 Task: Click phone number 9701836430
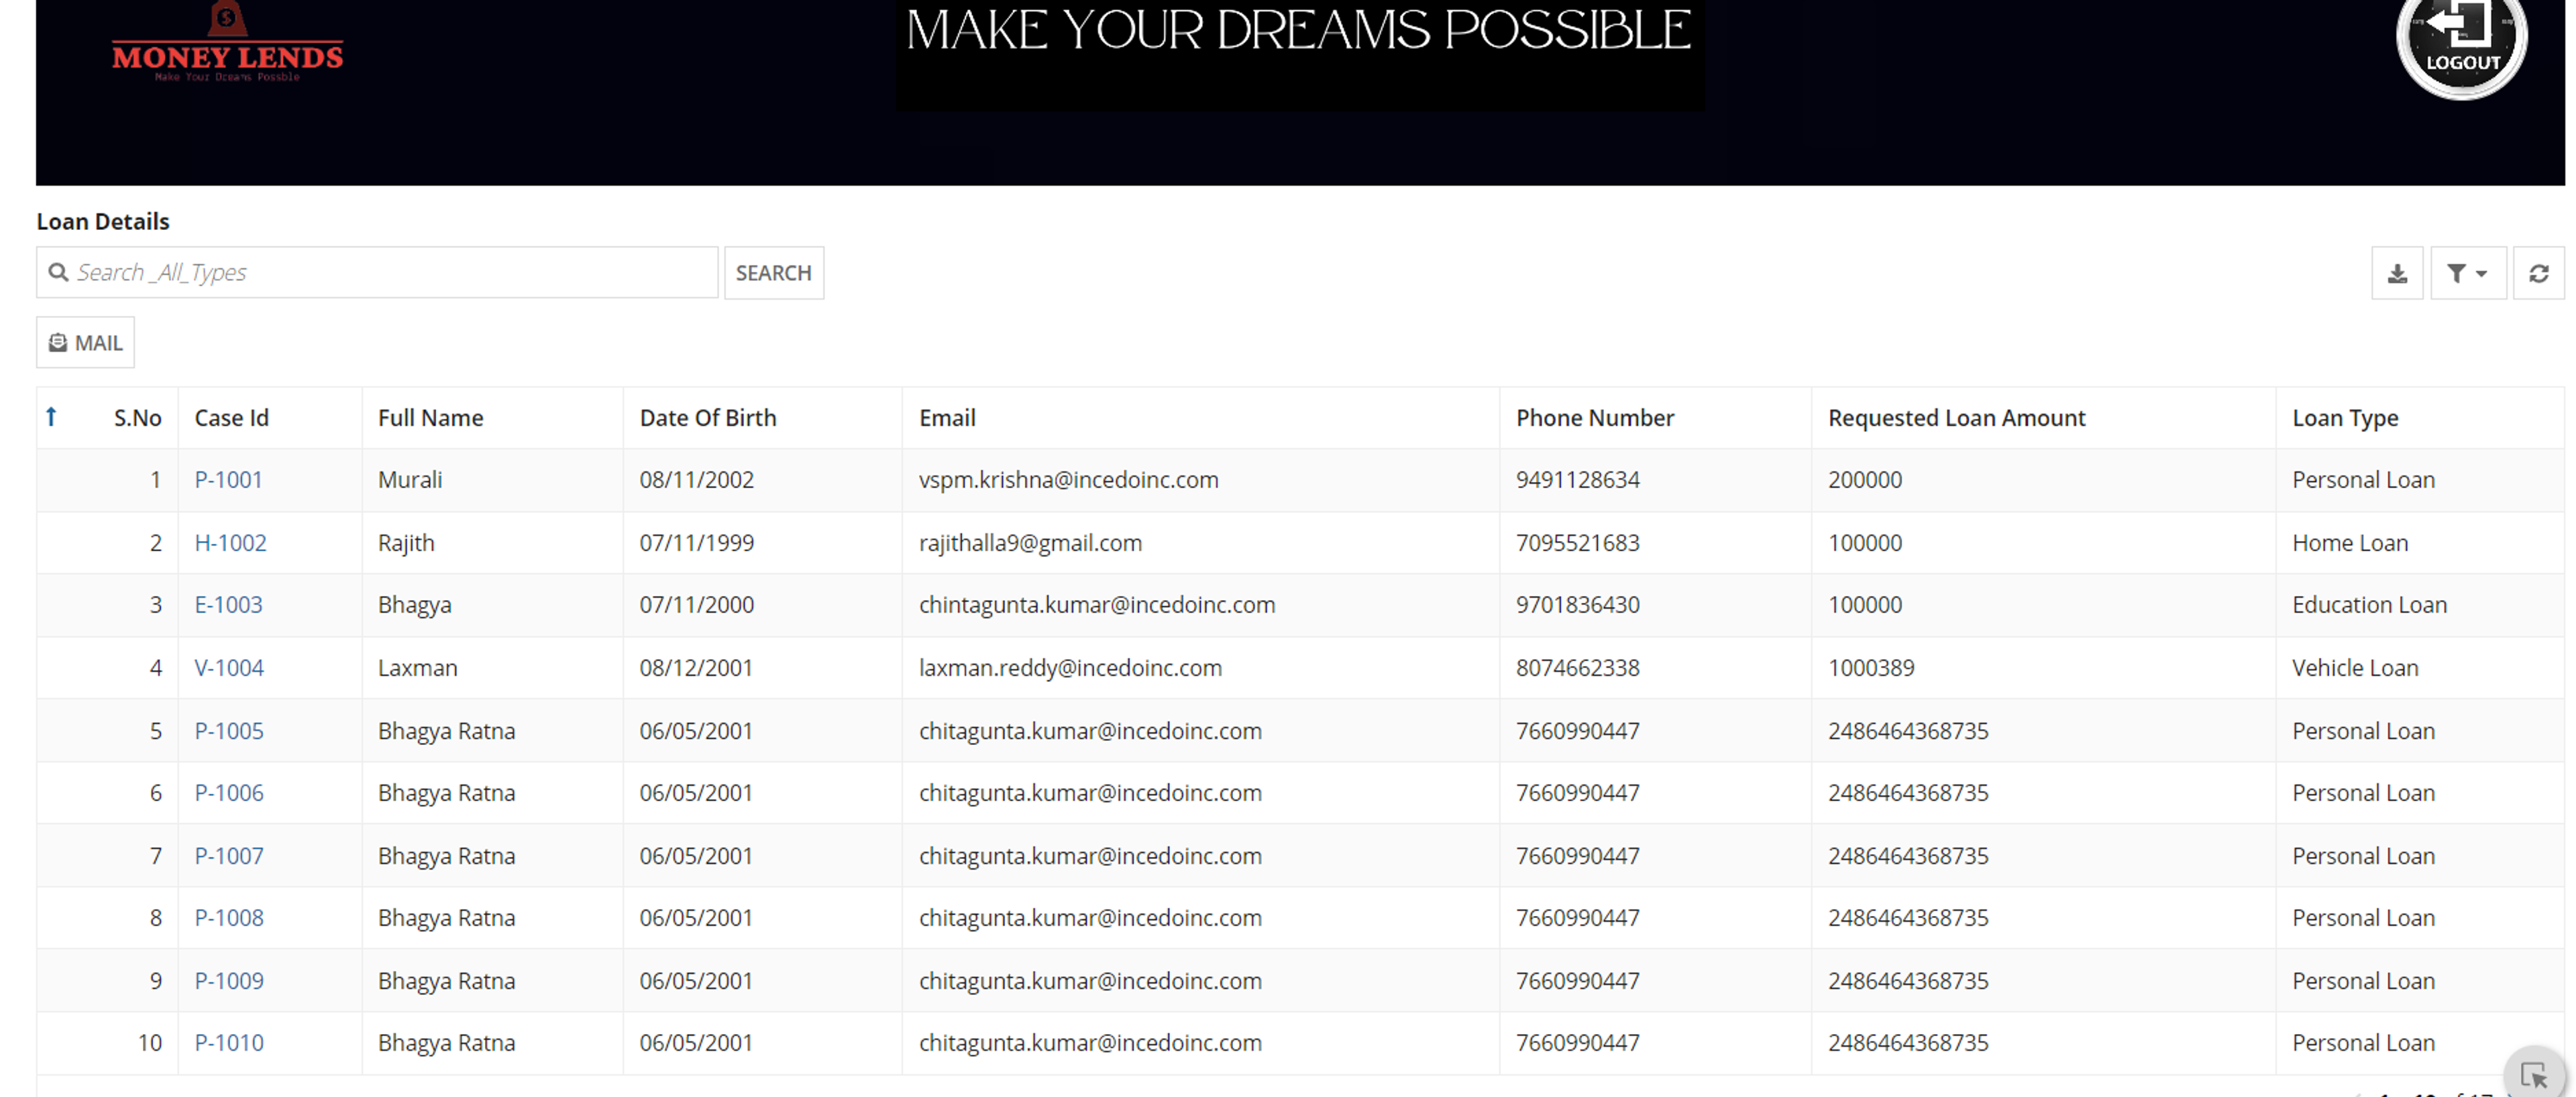coord(1578,605)
